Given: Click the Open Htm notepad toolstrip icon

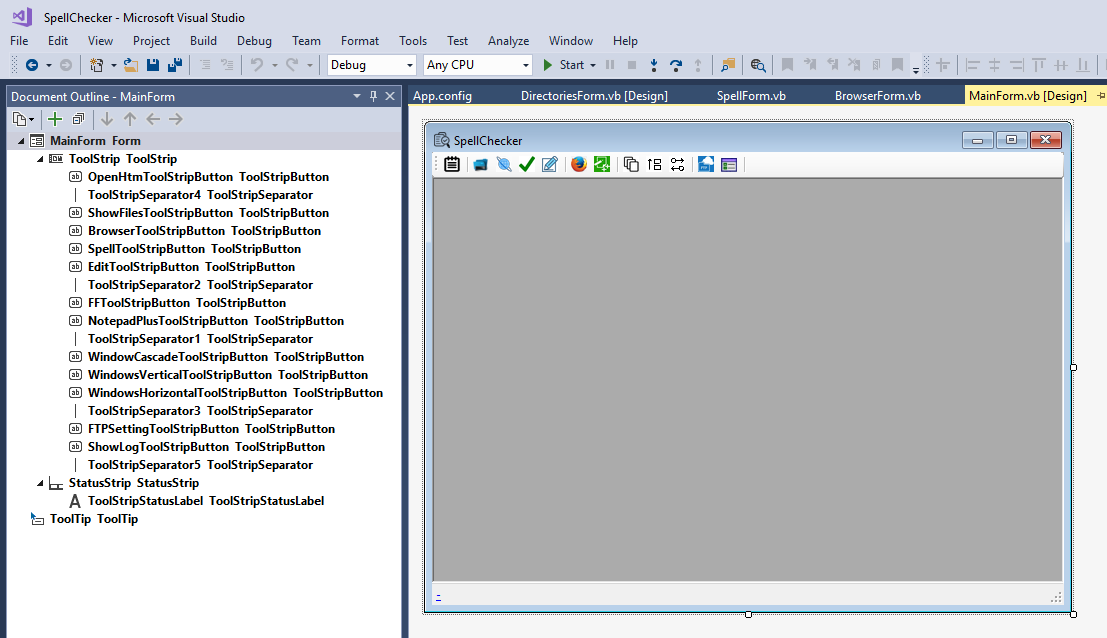Looking at the screenshot, I should coord(452,164).
